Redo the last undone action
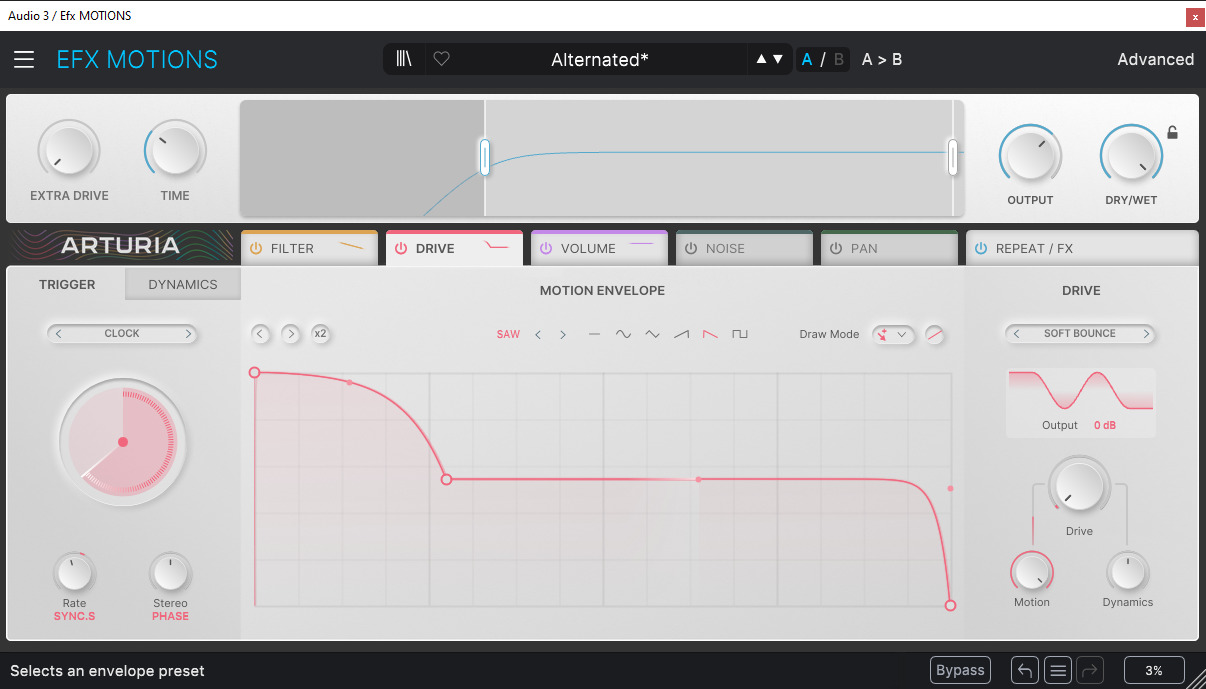This screenshot has height=689, width=1206. point(1091,670)
